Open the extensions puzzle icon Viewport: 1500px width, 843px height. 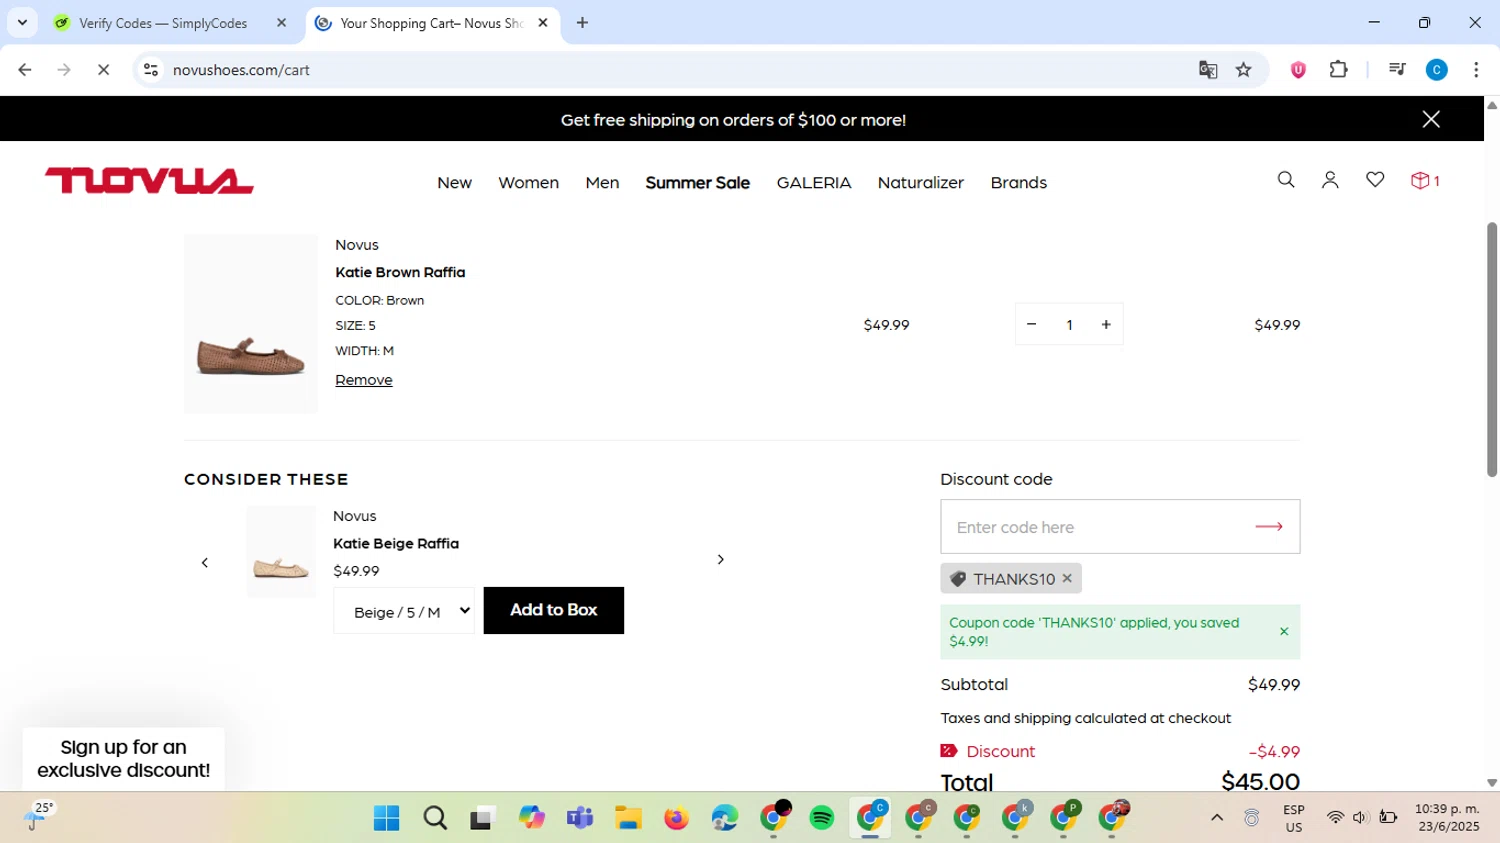pos(1338,70)
